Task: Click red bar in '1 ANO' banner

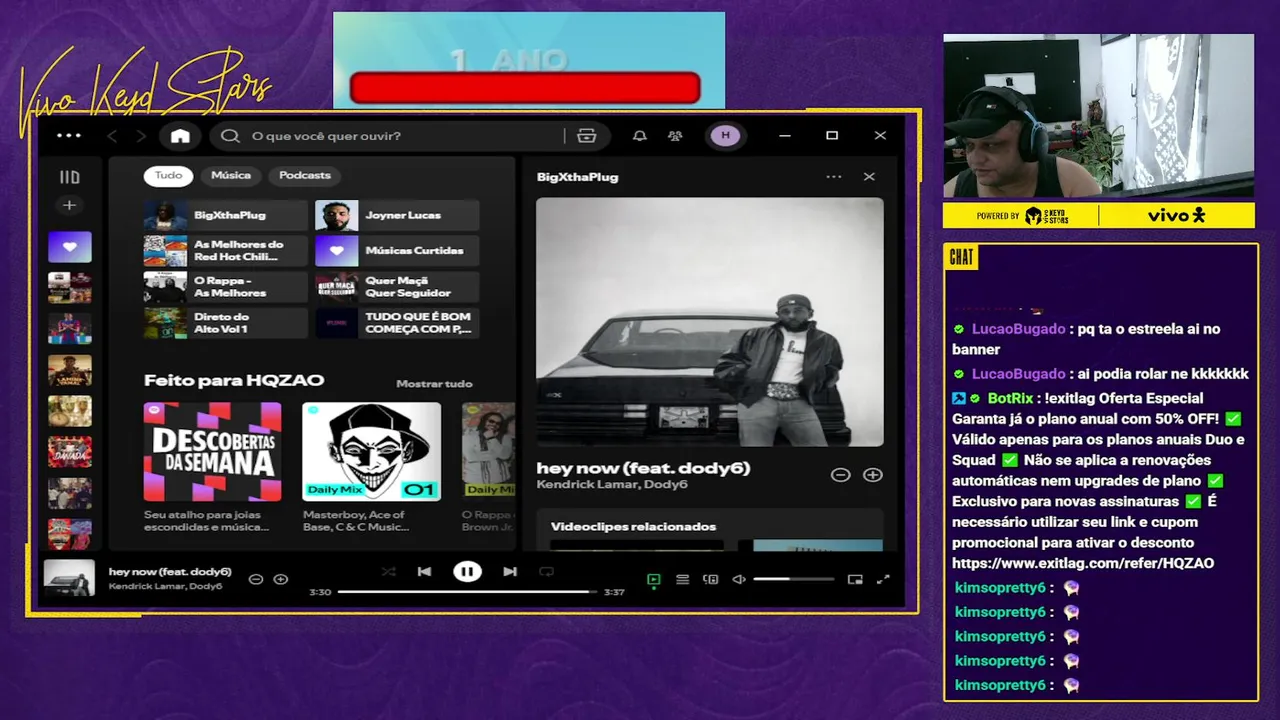Action: (525, 88)
